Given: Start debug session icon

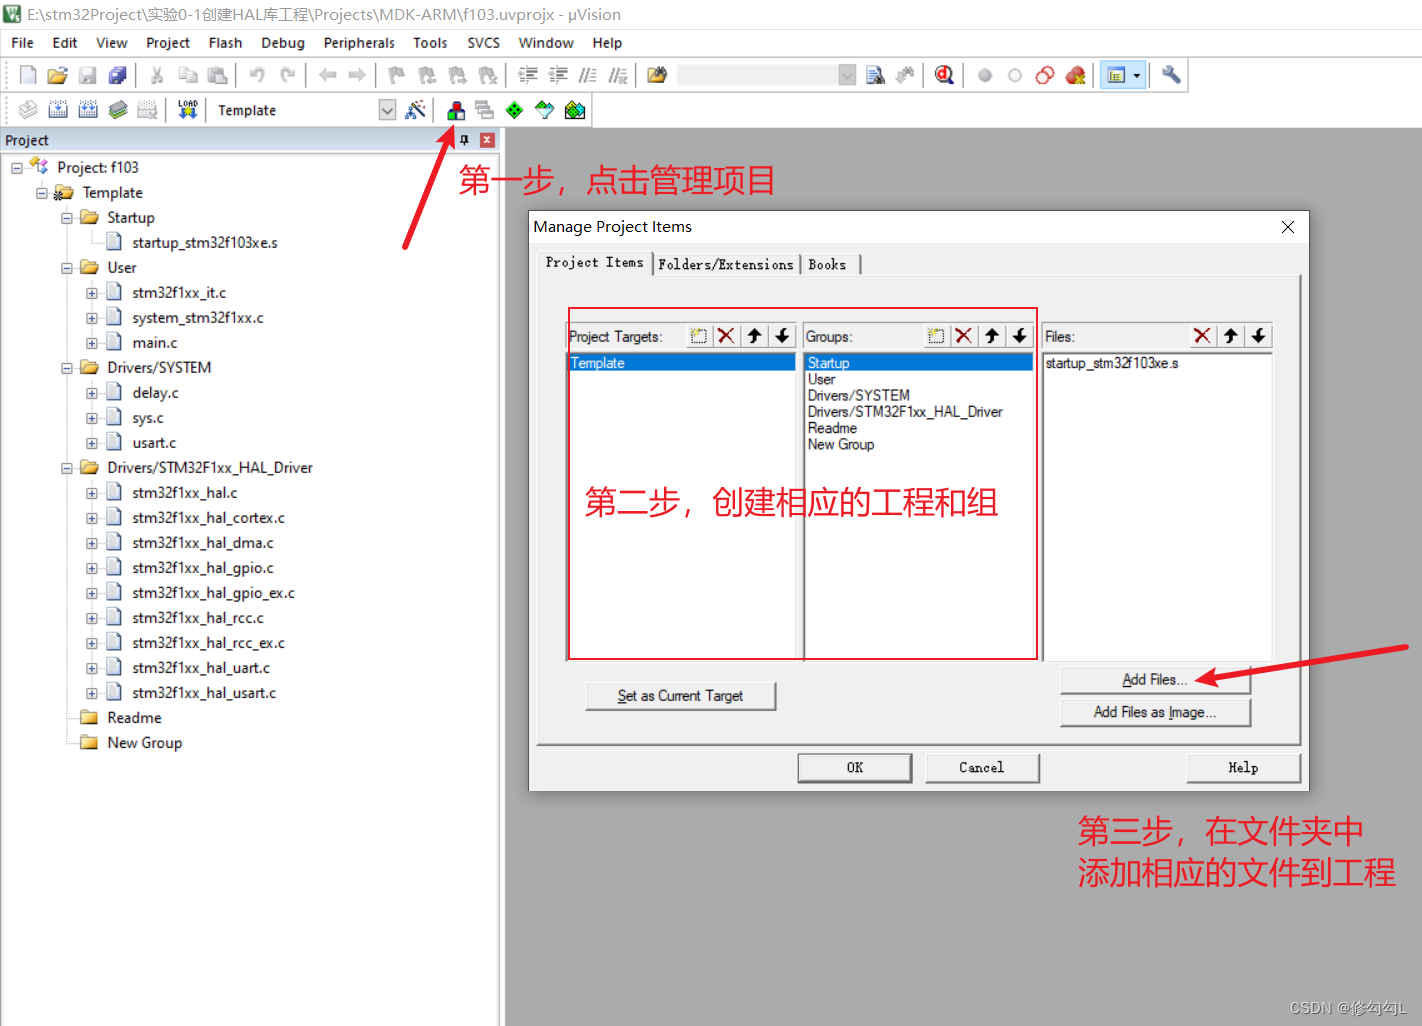Looking at the screenshot, I should point(944,75).
